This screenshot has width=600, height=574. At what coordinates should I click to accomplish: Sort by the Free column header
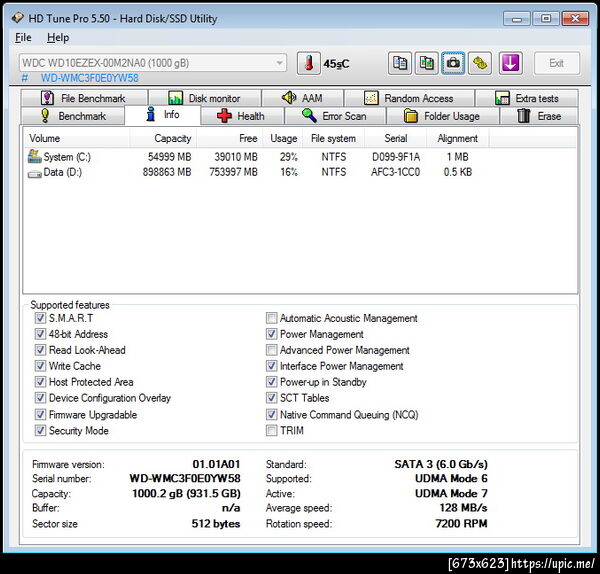tap(230, 139)
